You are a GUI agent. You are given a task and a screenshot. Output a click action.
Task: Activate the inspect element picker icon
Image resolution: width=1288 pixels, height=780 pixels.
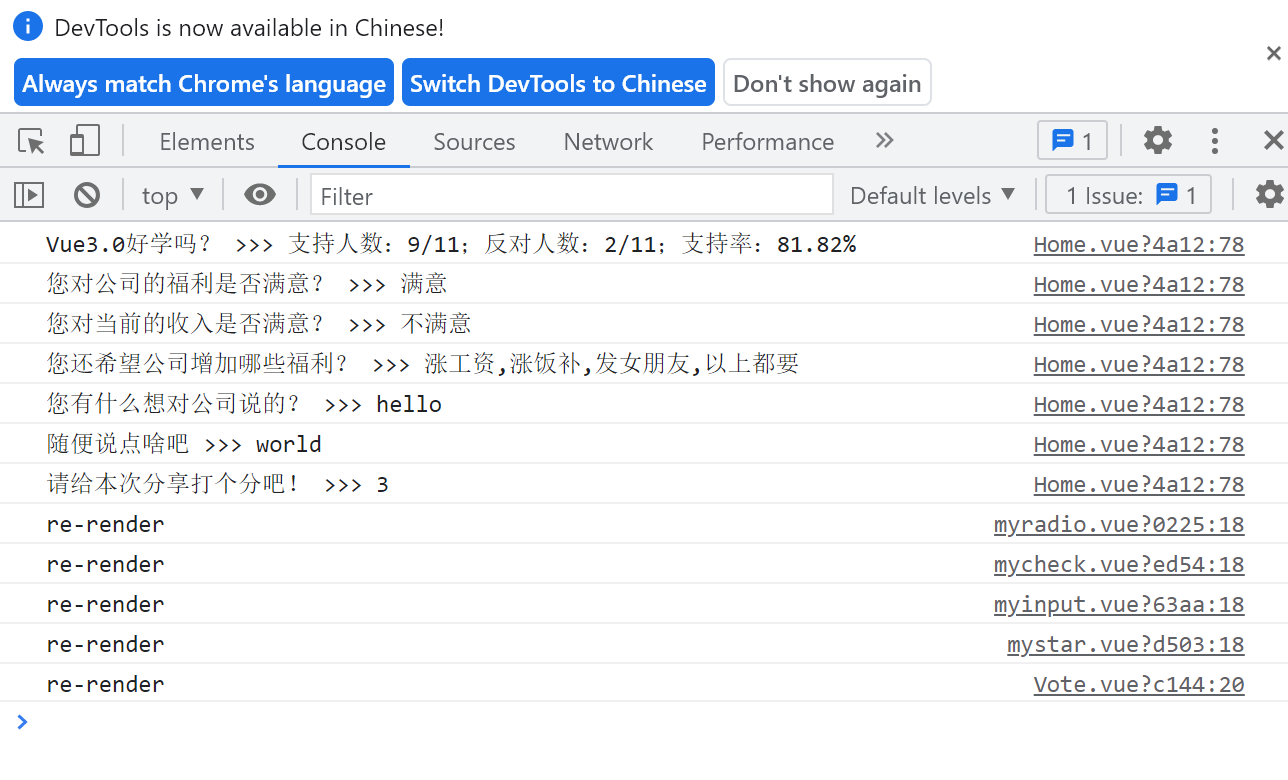(32, 141)
